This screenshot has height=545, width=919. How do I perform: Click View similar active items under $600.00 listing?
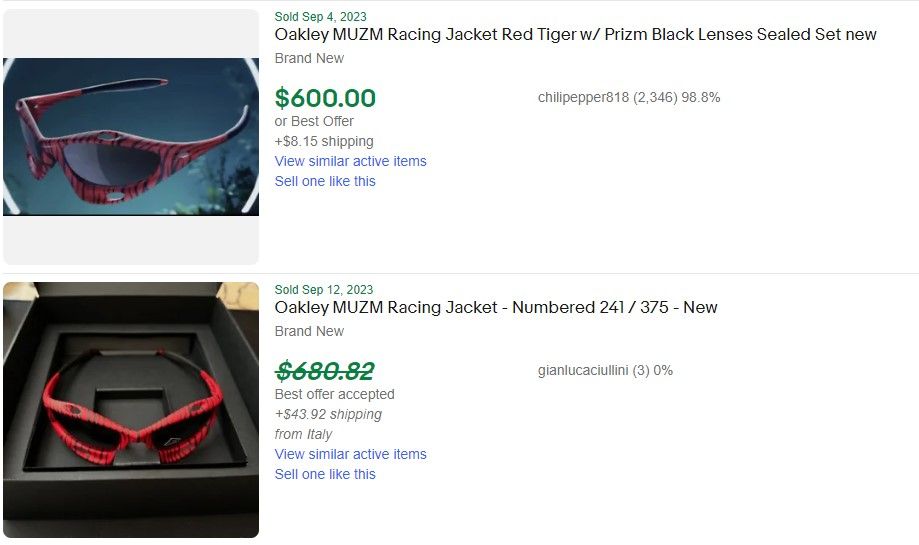tap(350, 161)
